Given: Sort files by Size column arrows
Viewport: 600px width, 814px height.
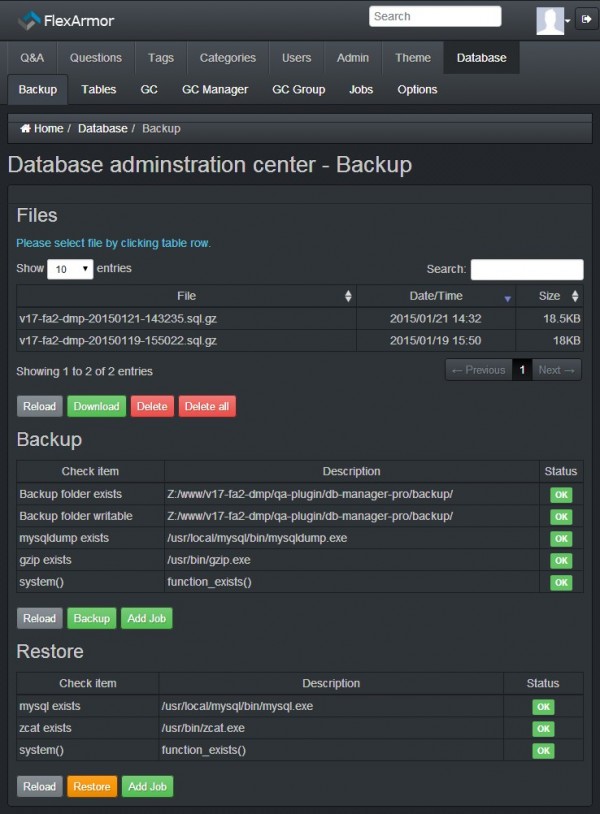Looking at the screenshot, I should point(575,296).
